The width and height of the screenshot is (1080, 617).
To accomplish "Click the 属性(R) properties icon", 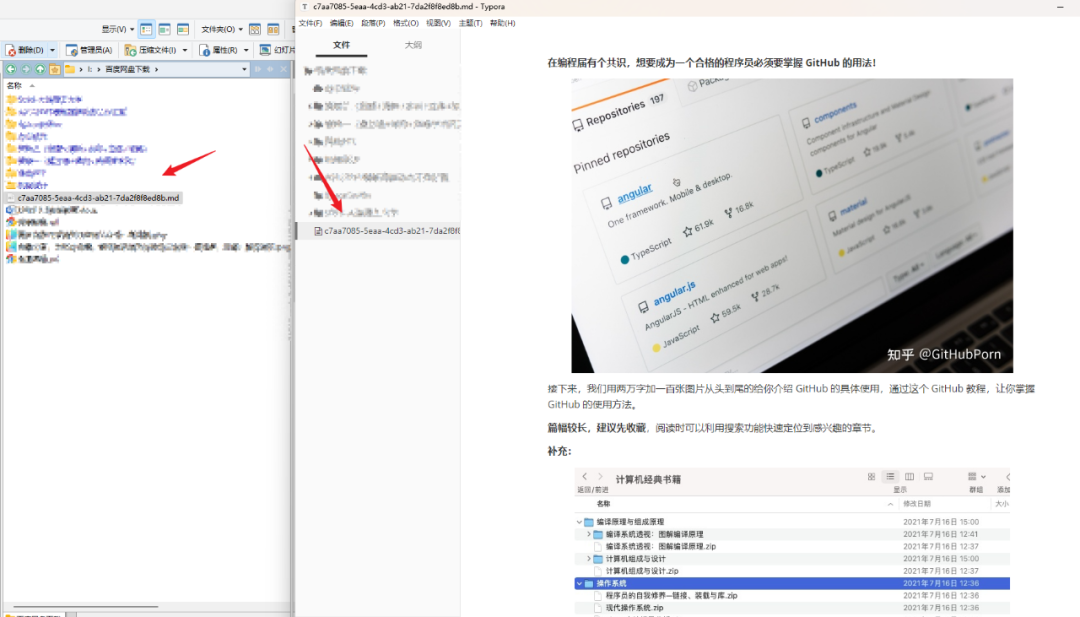I will pyautogui.click(x=205, y=50).
